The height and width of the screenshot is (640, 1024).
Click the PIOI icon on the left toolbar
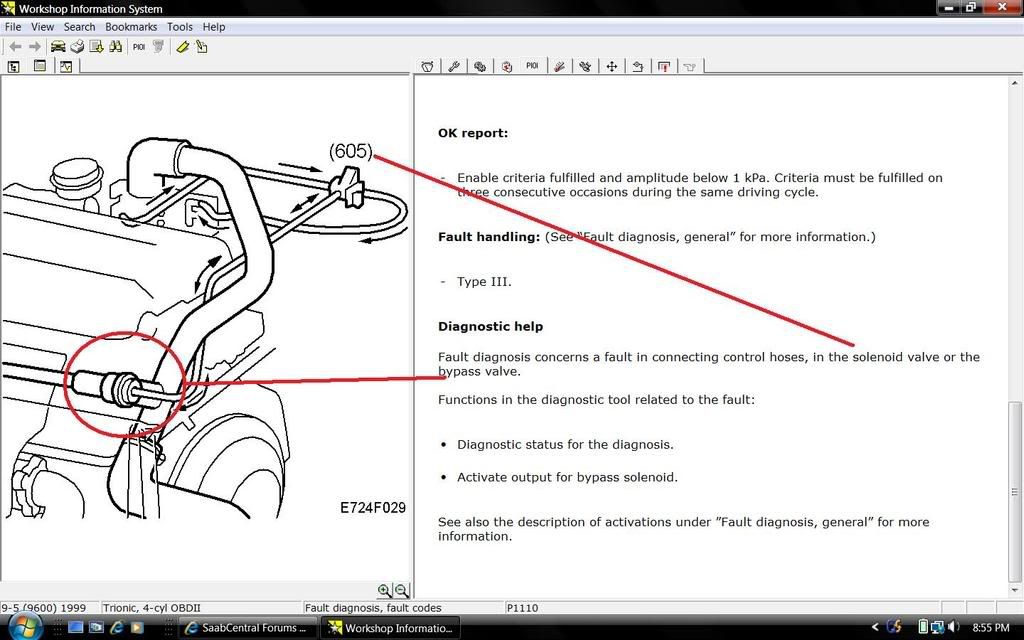coord(138,46)
